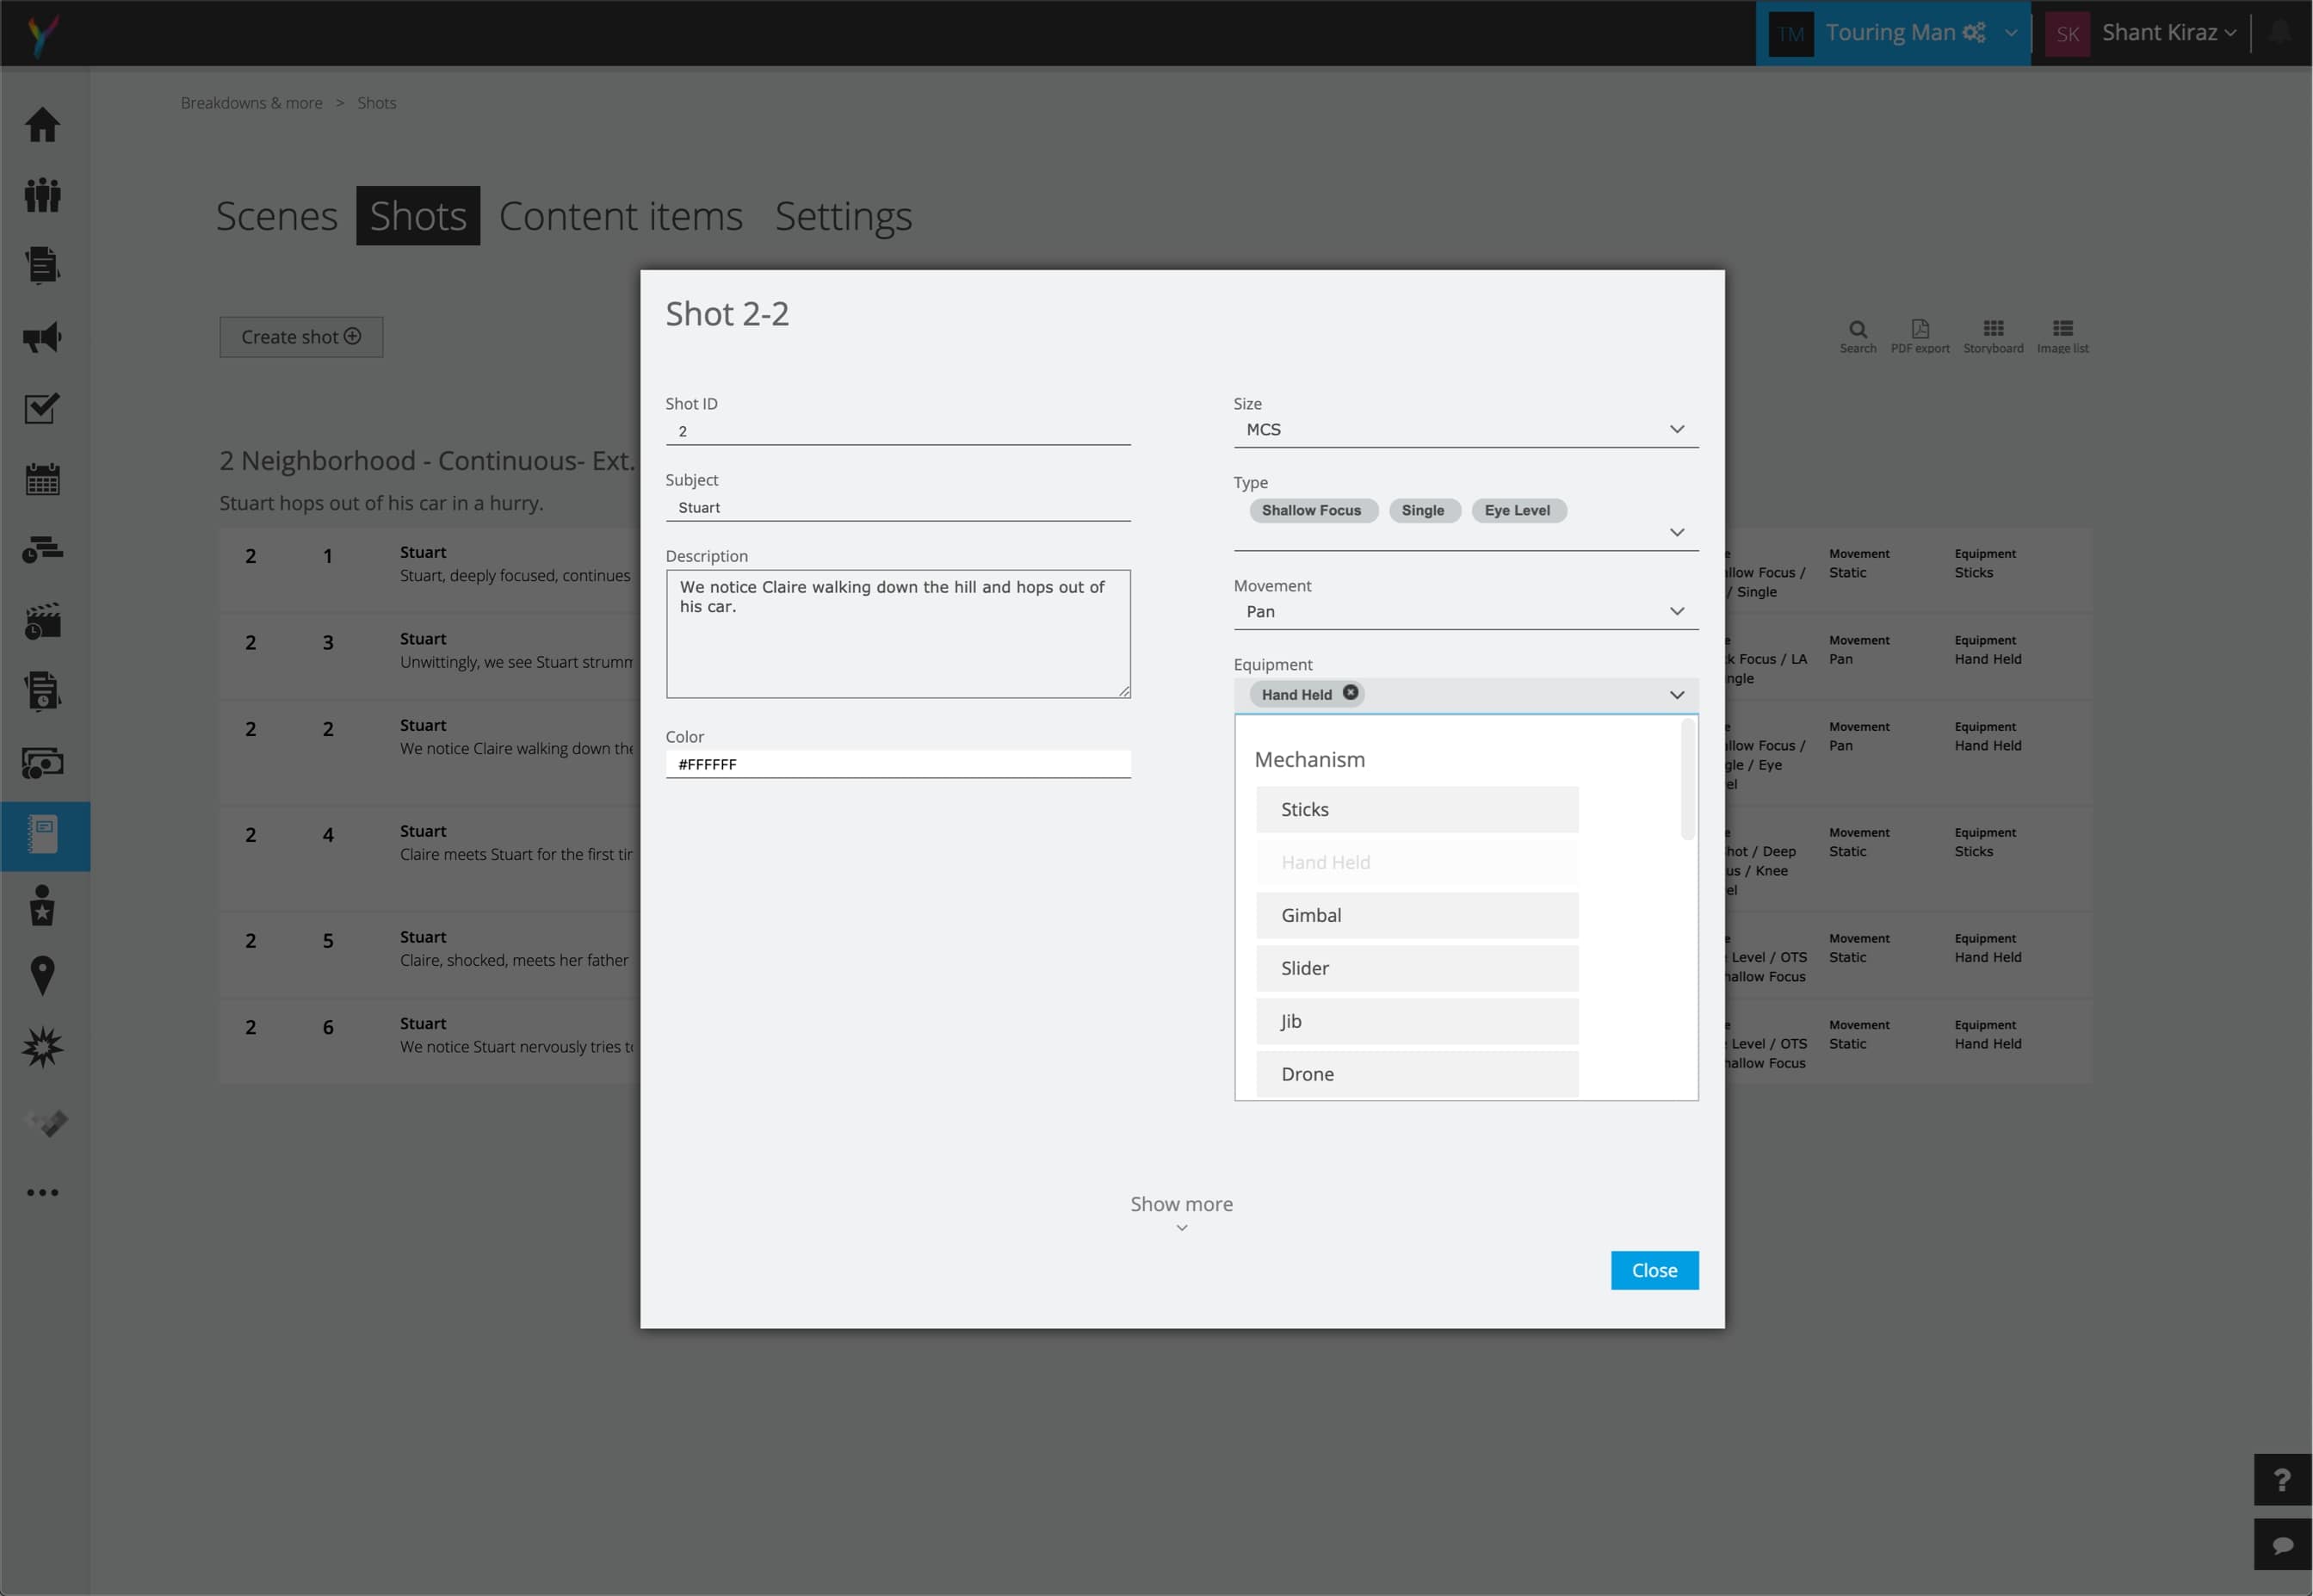Viewport: 2313px width, 1596px height.
Task: Open the Home icon in sidebar
Action: (42, 124)
